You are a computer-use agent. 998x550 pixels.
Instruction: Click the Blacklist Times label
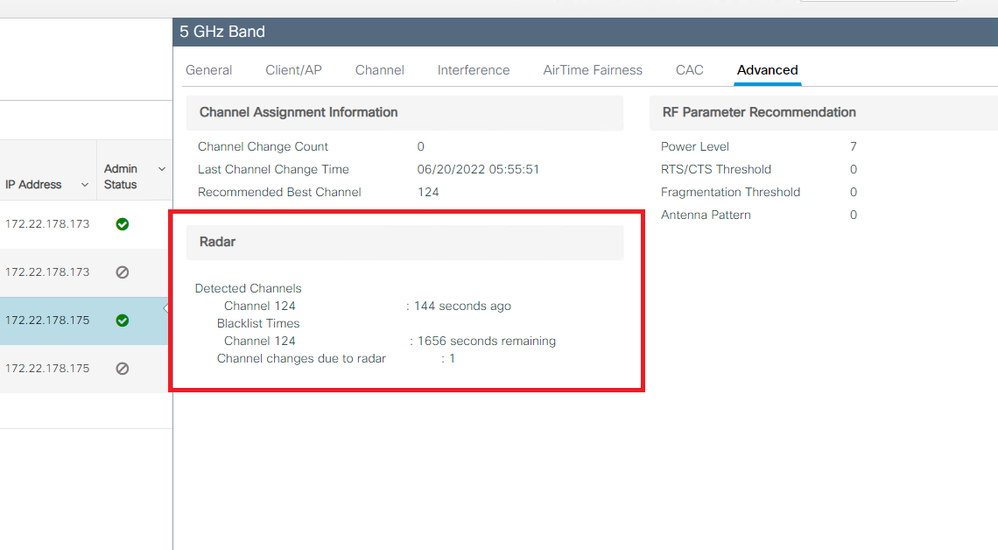click(x=258, y=323)
